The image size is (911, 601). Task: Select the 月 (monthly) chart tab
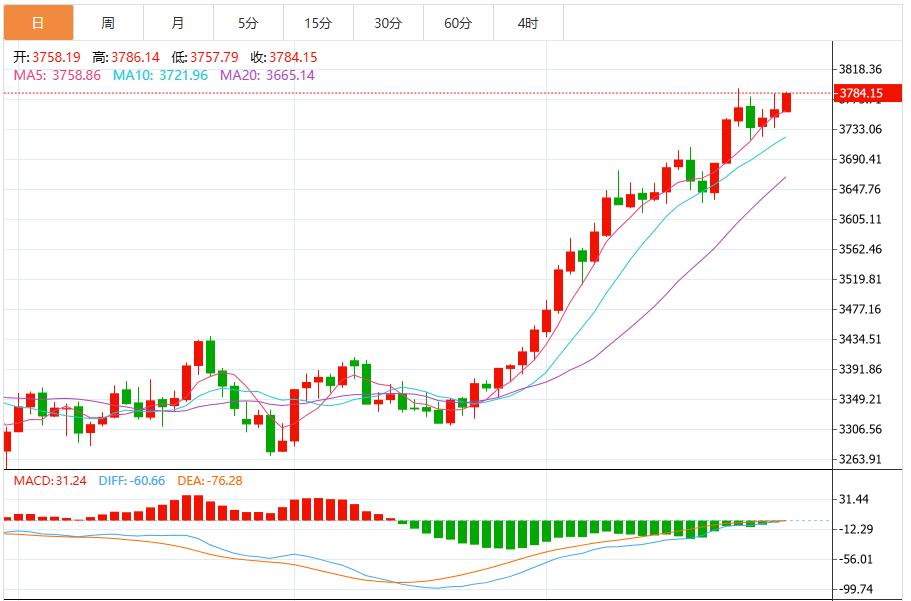point(177,23)
